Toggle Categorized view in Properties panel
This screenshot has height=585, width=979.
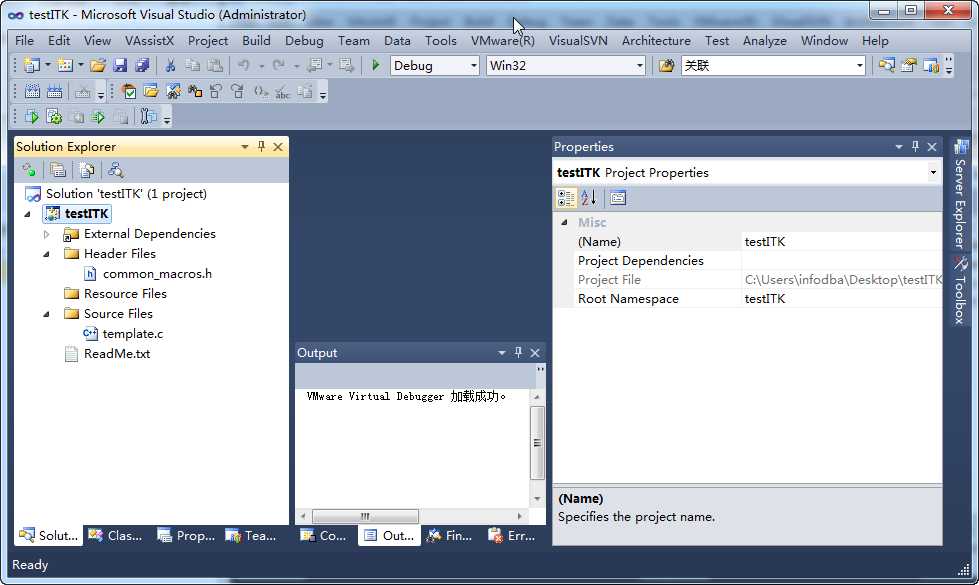click(566, 198)
